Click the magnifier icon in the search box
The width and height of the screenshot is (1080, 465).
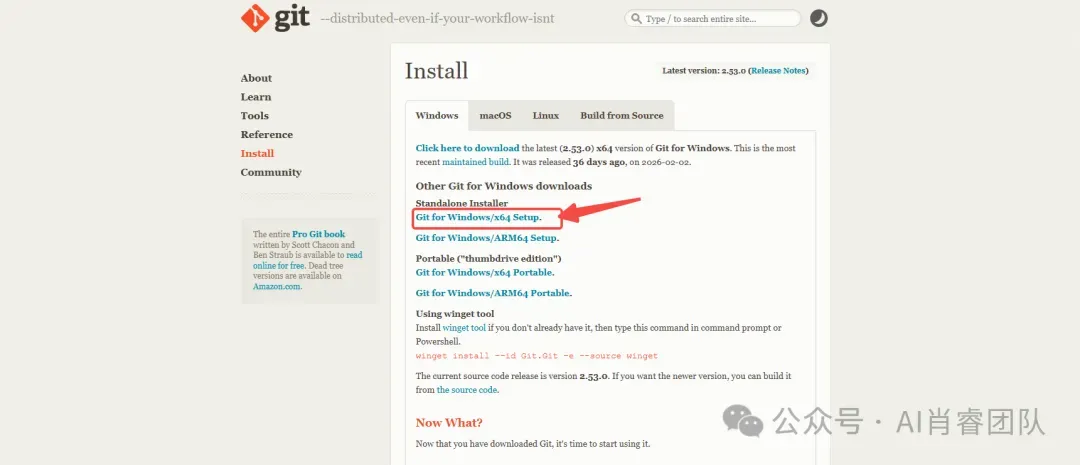(636, 19)
